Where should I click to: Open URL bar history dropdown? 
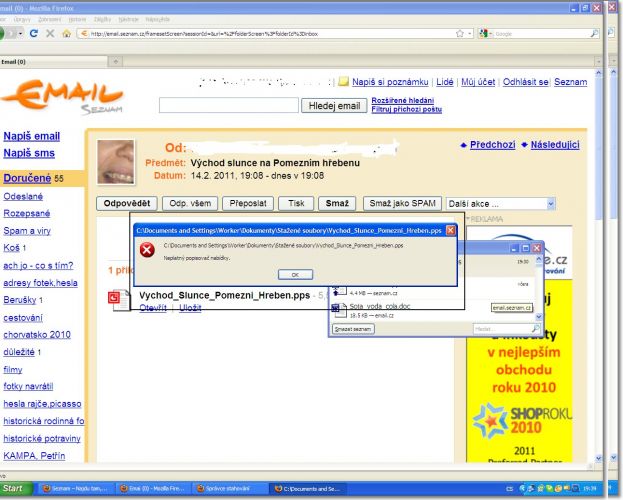coord(470,33)
